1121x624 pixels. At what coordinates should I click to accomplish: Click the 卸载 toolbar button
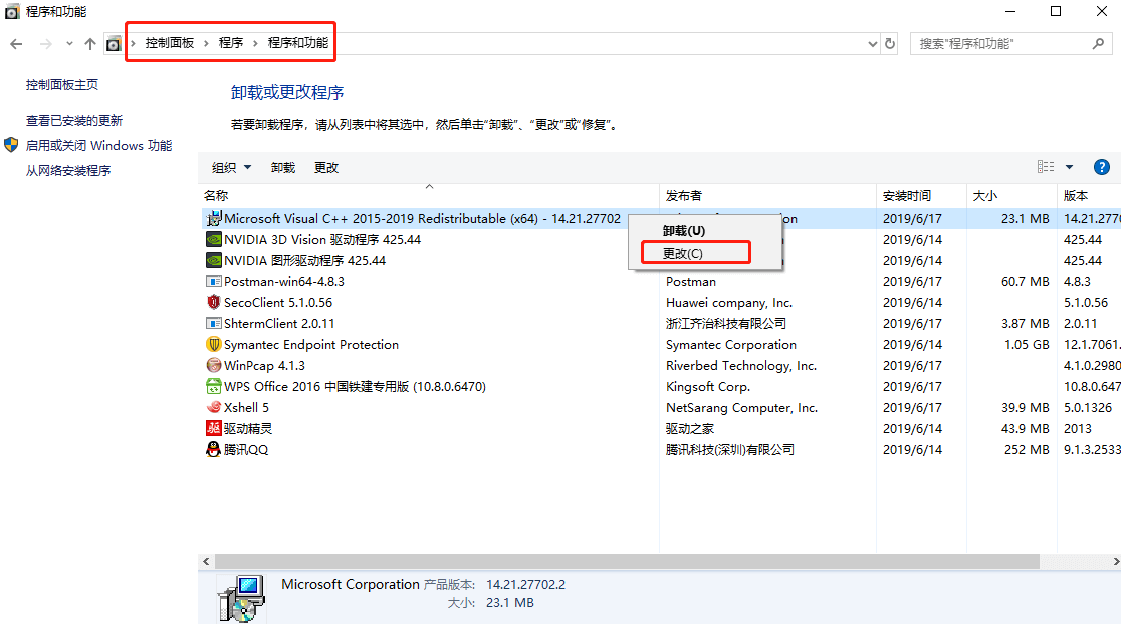(x=283, y=167)
